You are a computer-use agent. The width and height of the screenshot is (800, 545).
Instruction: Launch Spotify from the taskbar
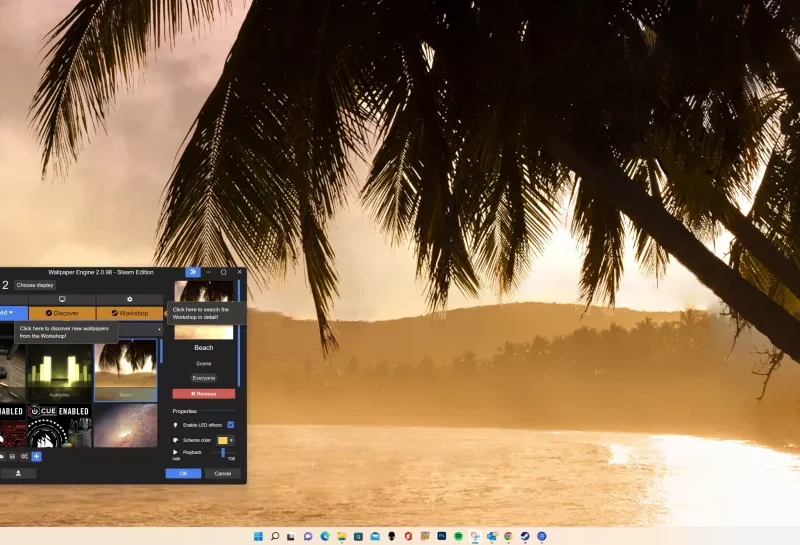(x=458, y=536)
